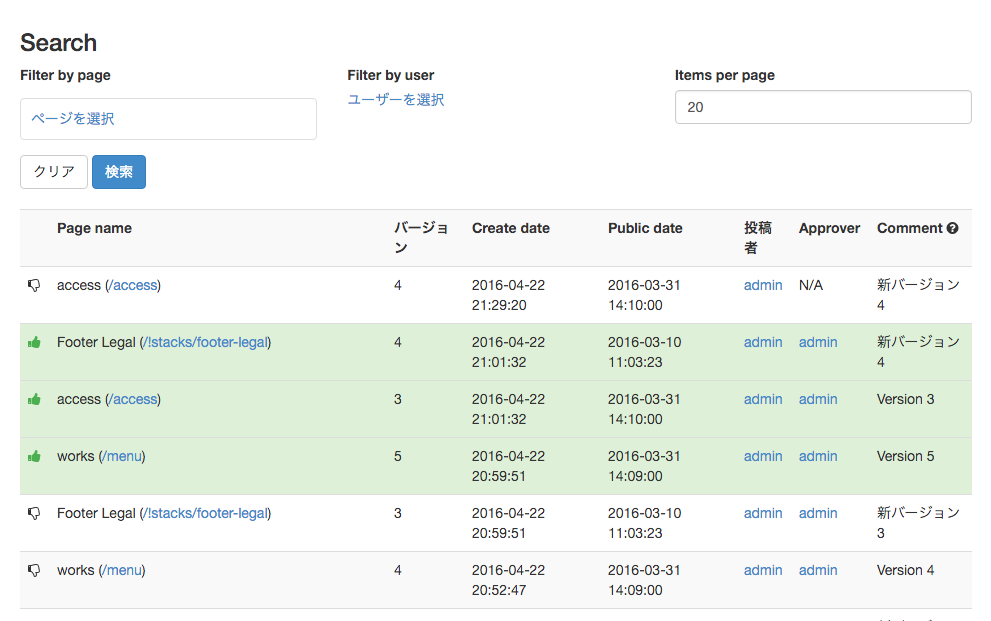991x621 pixels.
Task: Click help question mark icon beside Comment
Action: pyautogui.click(x=952, y=229)
